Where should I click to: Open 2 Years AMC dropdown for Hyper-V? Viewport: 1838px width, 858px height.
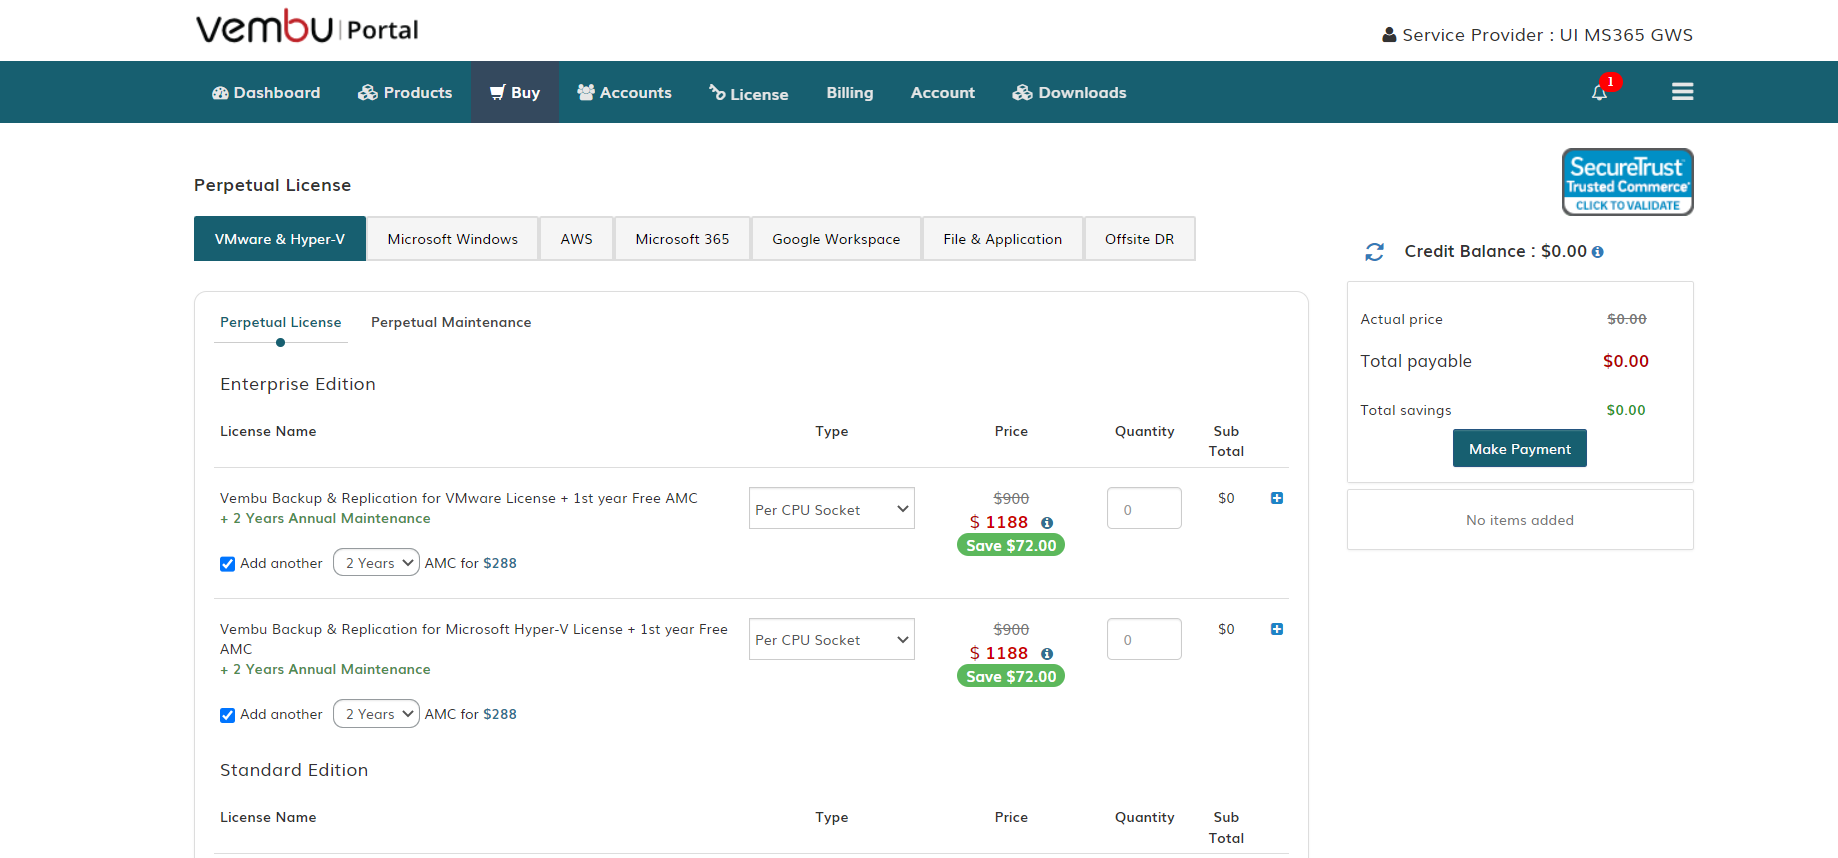[x=376, y=713]
